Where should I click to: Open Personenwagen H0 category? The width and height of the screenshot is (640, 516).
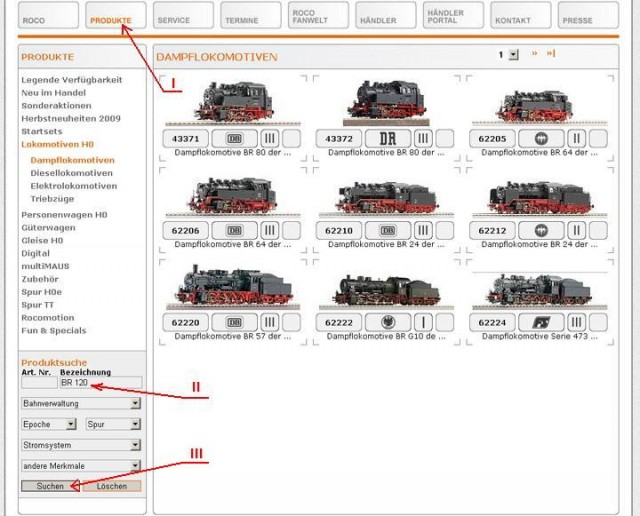tap(64, 215)
